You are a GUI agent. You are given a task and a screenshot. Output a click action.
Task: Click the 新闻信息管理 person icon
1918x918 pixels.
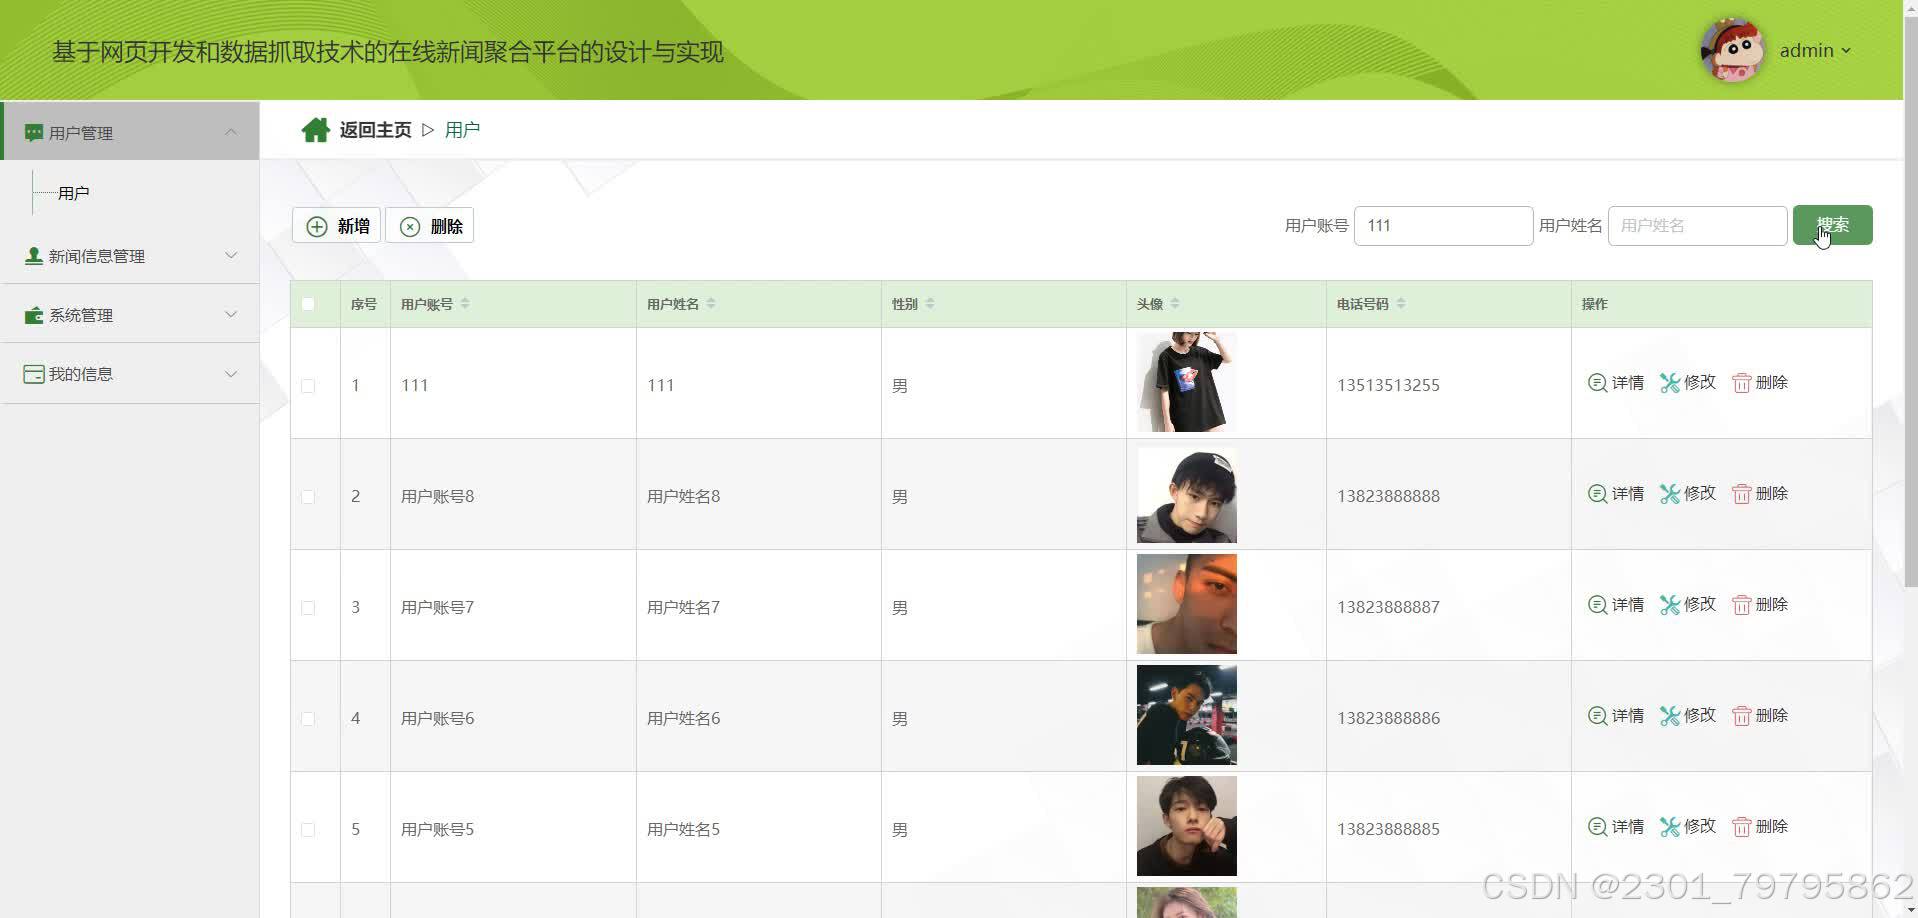tap(34, 256)
